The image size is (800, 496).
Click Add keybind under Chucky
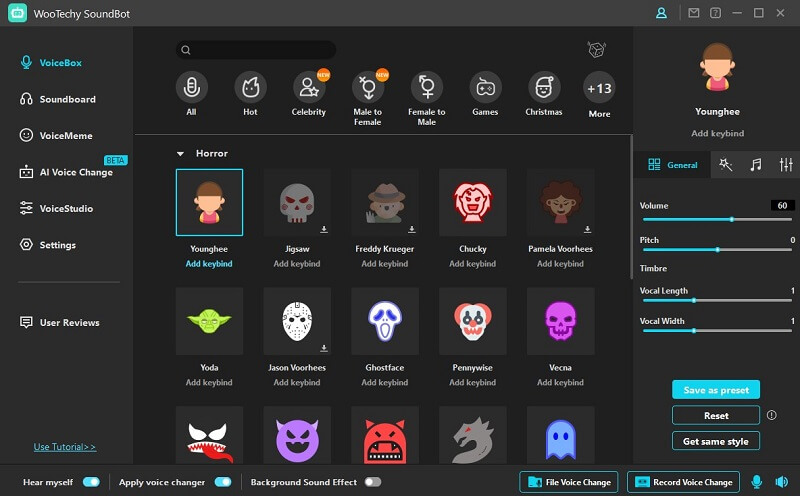click(x=472, y=264)
